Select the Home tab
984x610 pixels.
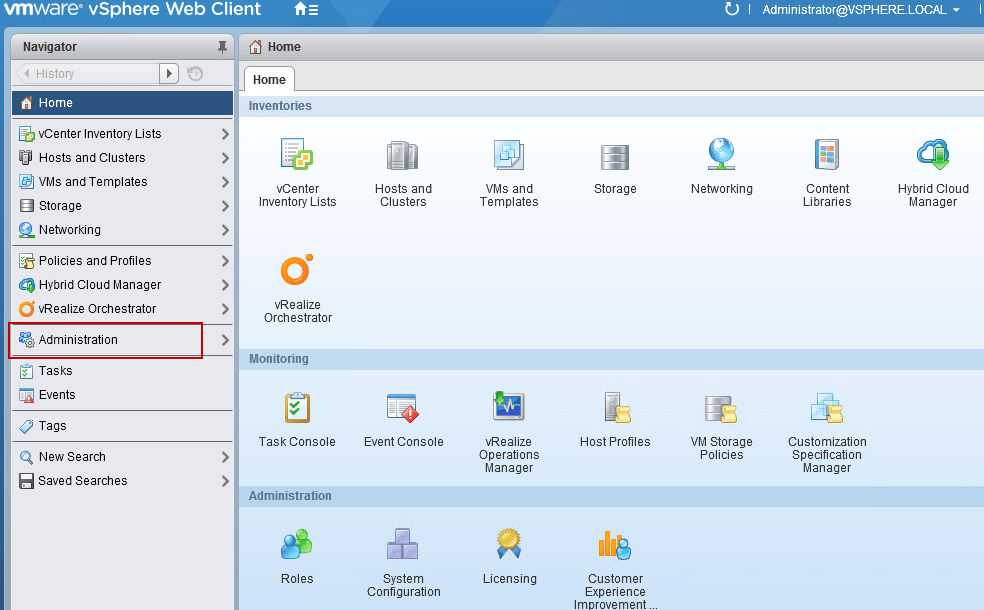click(x=269, y=80)
